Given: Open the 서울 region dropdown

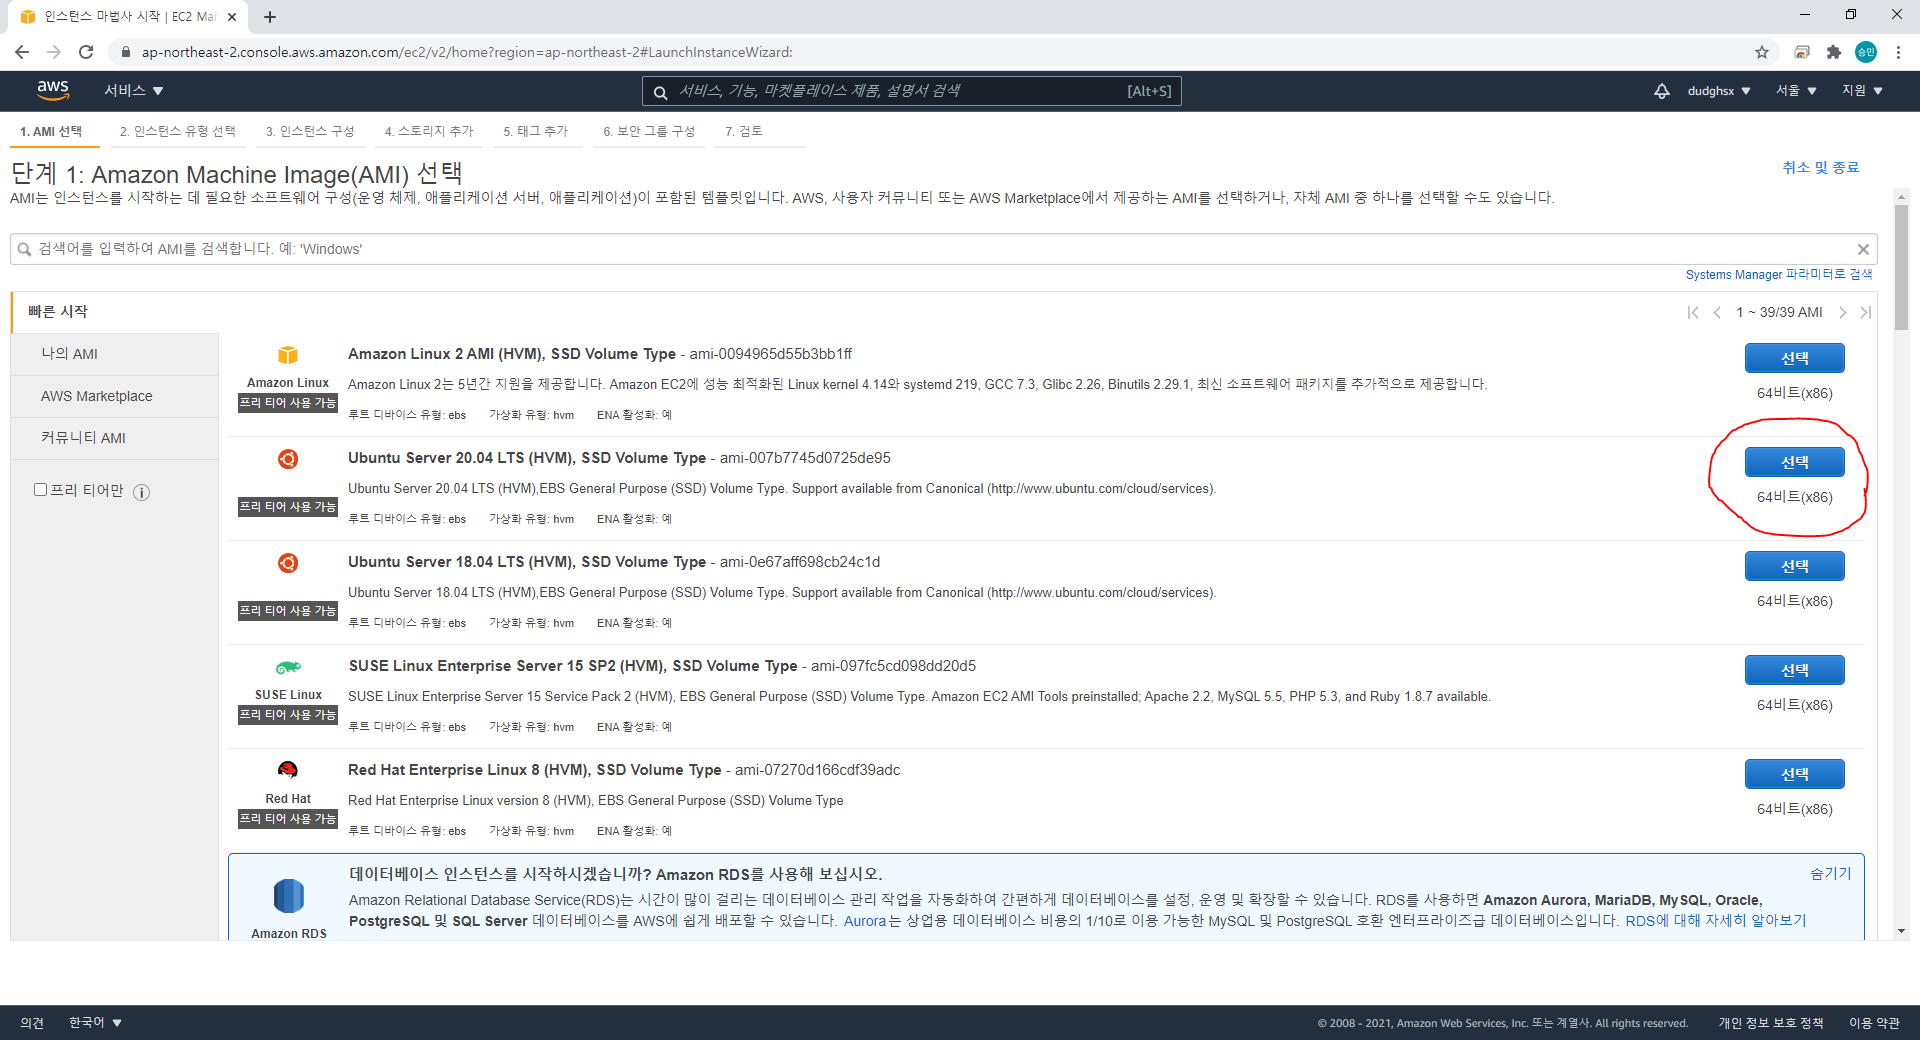Looking at the screenshot, I should (x=1796, y=91).
